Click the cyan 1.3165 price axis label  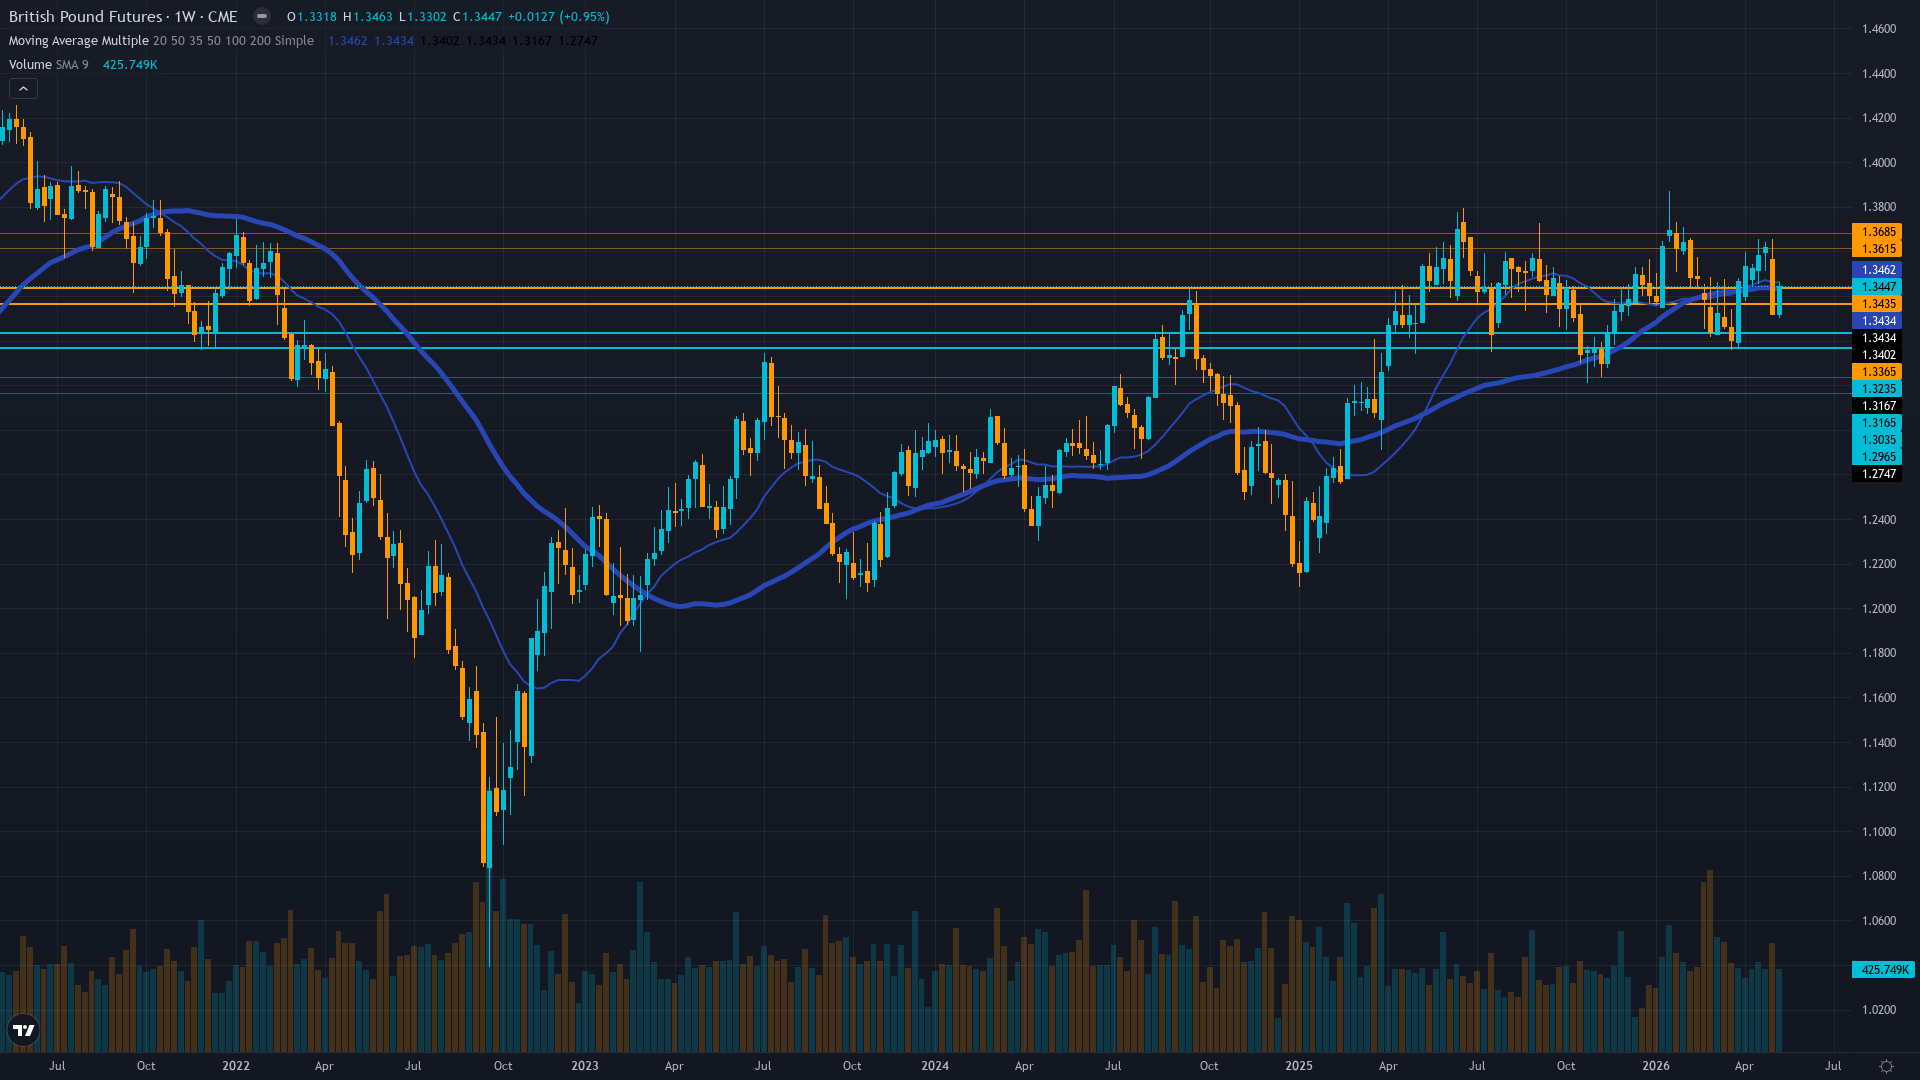1877,423
